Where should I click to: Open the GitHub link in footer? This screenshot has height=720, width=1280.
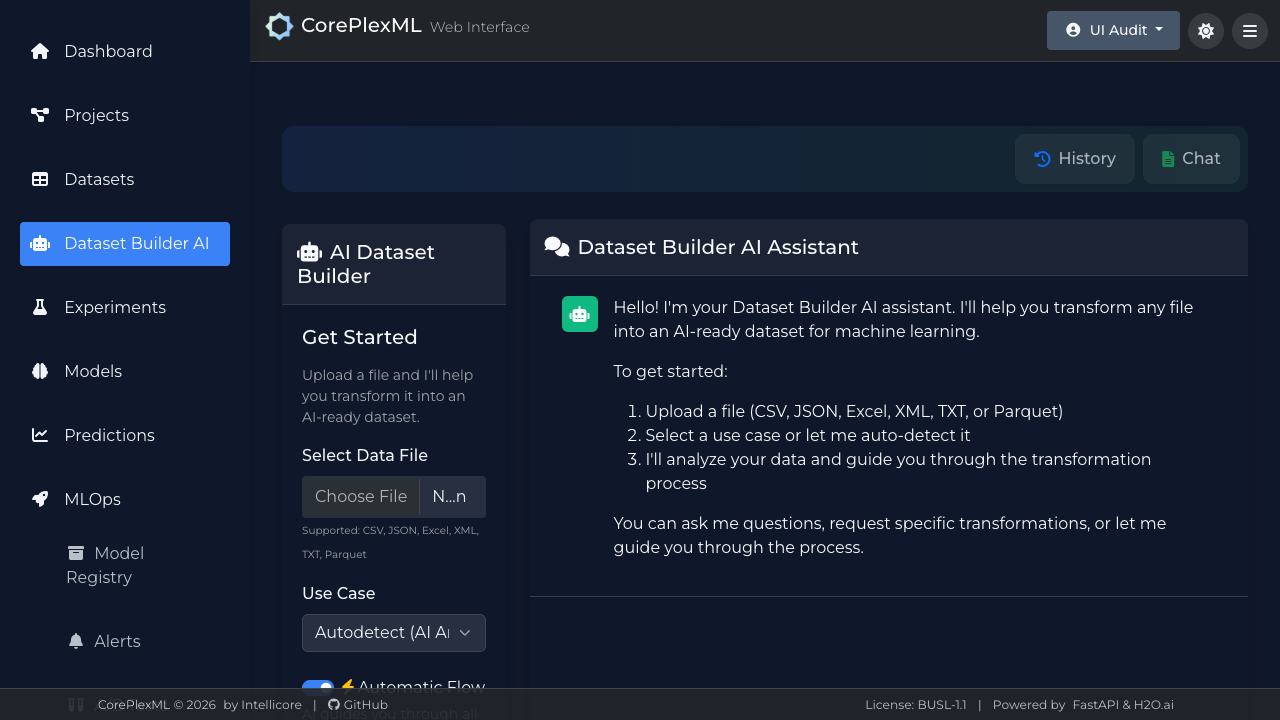click(358, 705)
